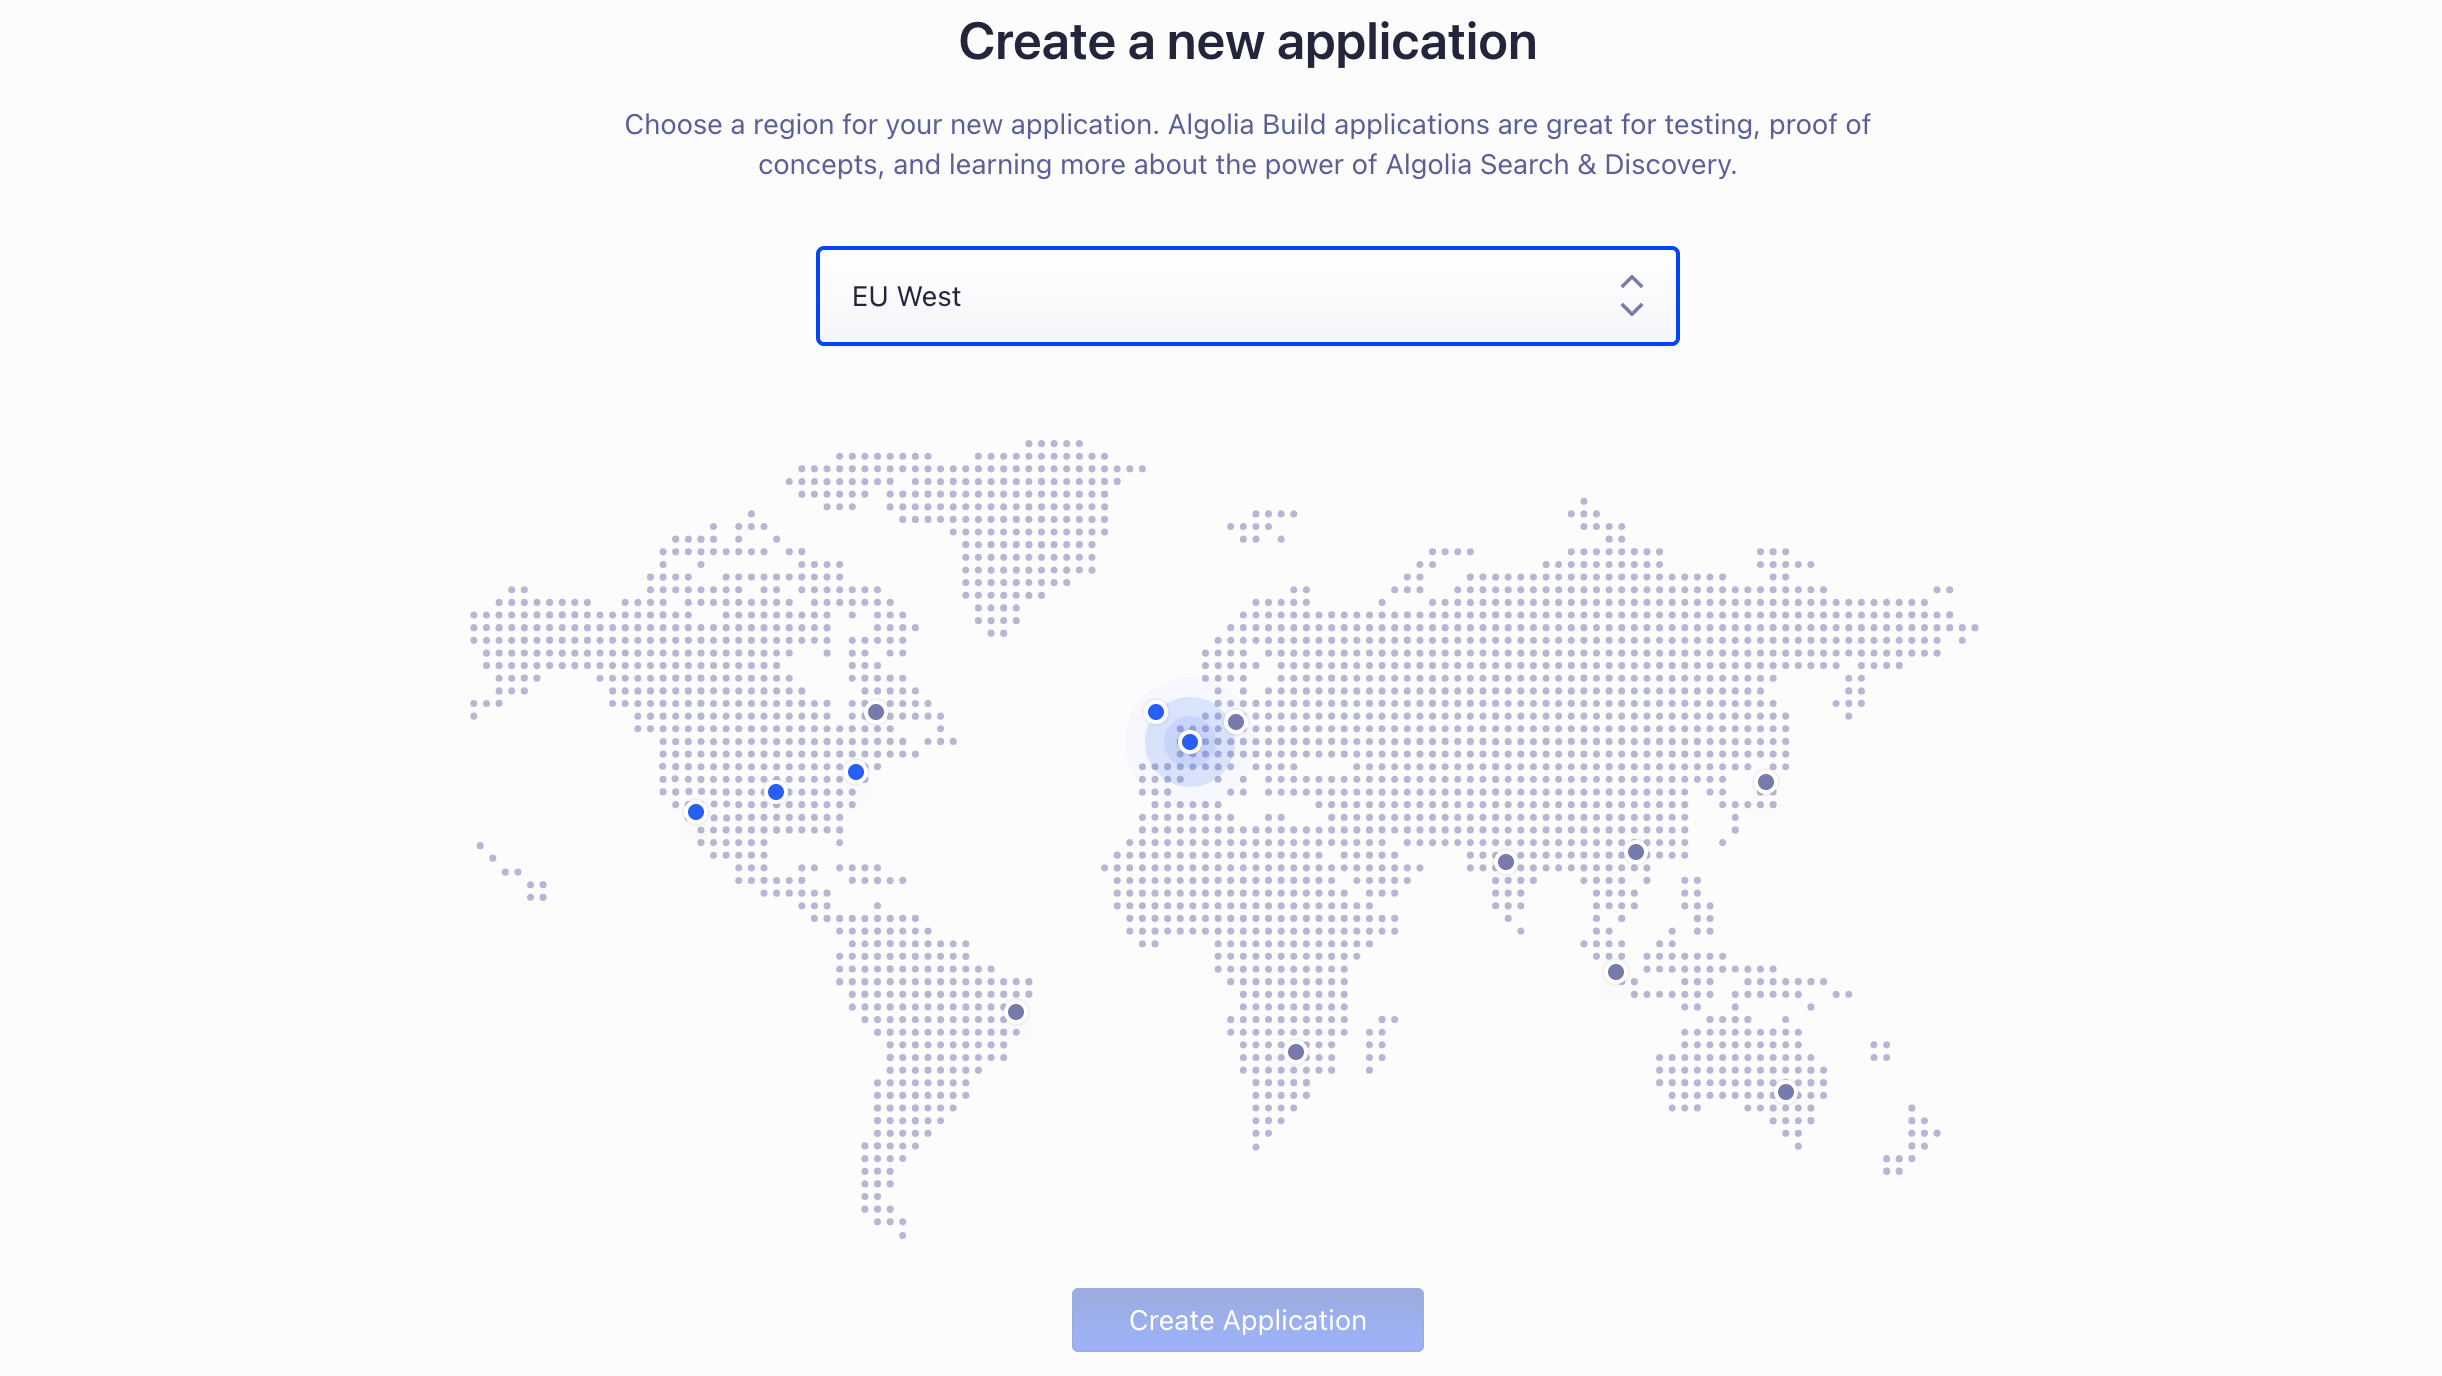The image size is (2442, 1376).
Task: Select the grey Central Europe map marker
Action: (1235, 722)
